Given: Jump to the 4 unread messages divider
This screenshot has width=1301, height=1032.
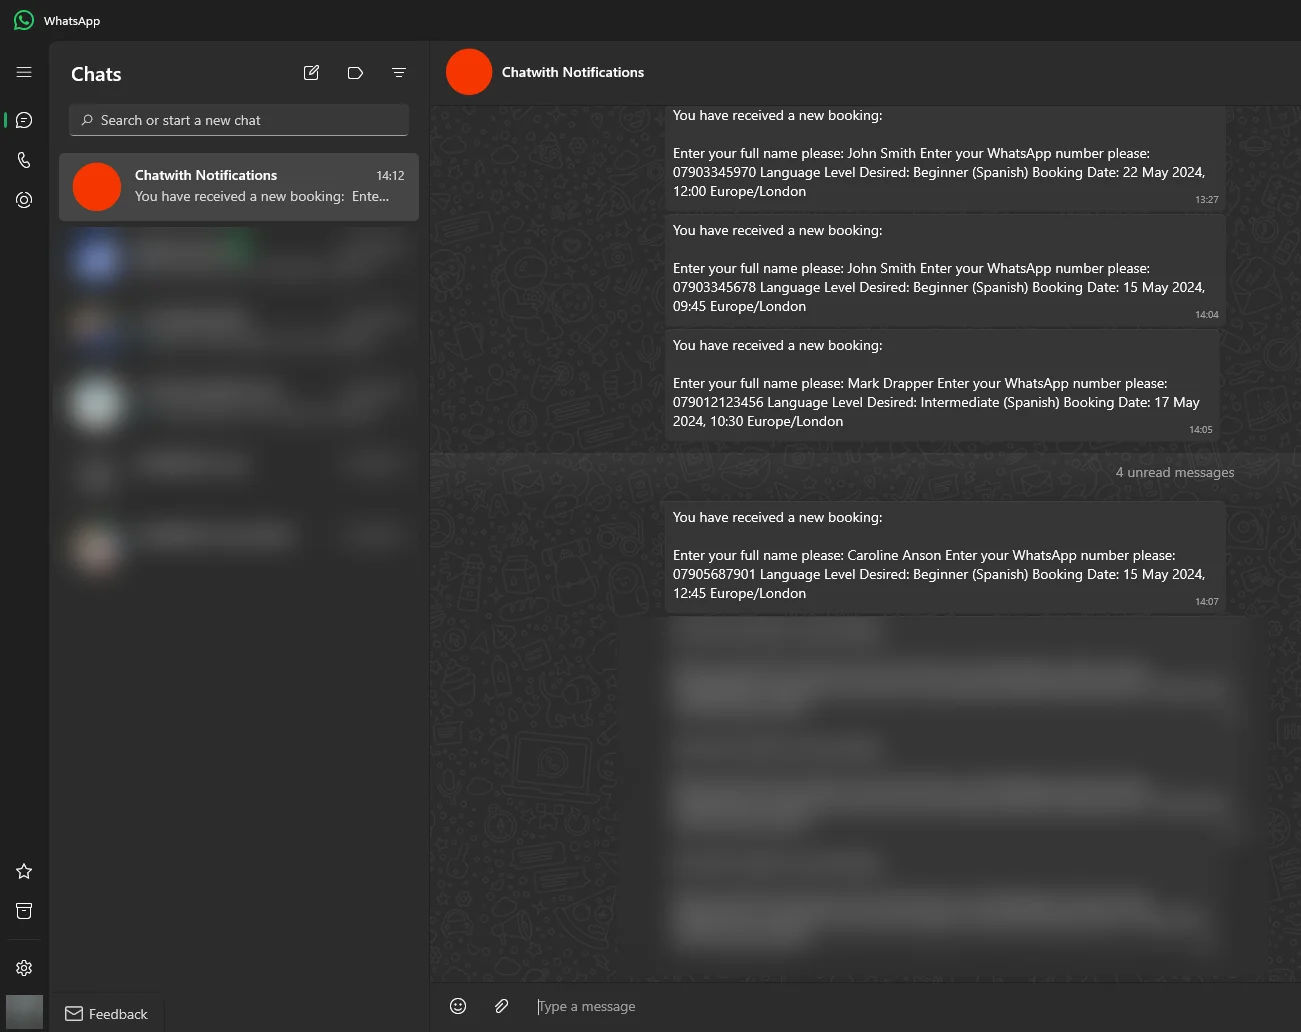Looking at the screenshot, I should (x=1174, y=472).
